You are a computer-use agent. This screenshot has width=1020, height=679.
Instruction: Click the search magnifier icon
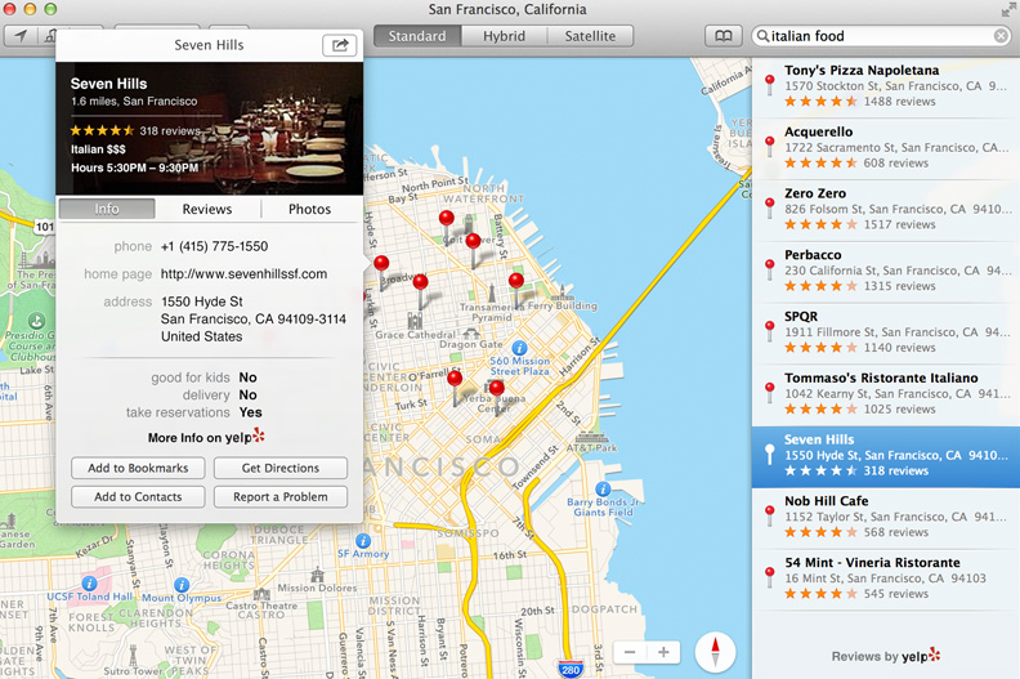click(x=762, y=36)
